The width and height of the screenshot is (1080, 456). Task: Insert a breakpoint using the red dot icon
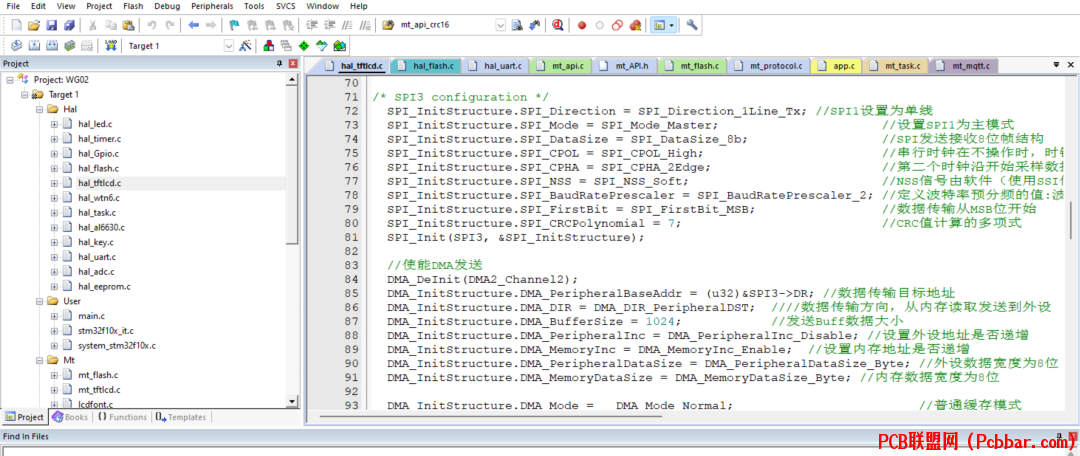pos(581,25)
